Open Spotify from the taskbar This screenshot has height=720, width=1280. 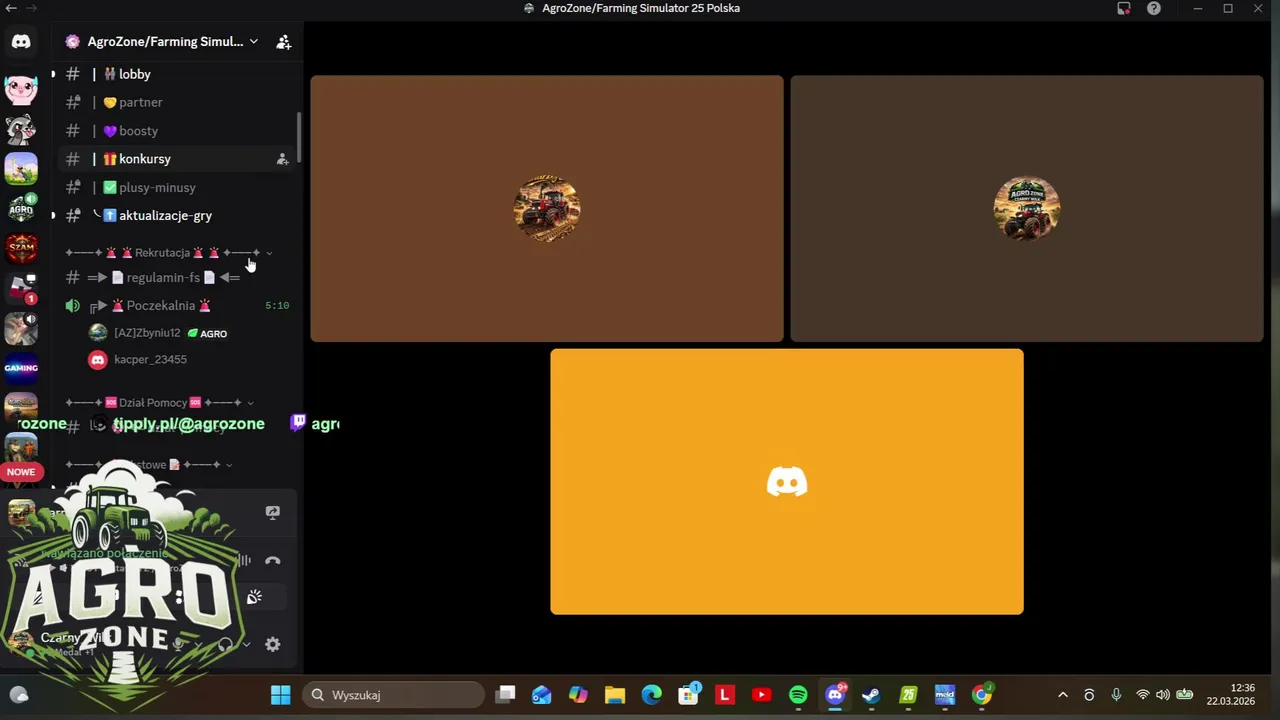click(x=798, y=695)
